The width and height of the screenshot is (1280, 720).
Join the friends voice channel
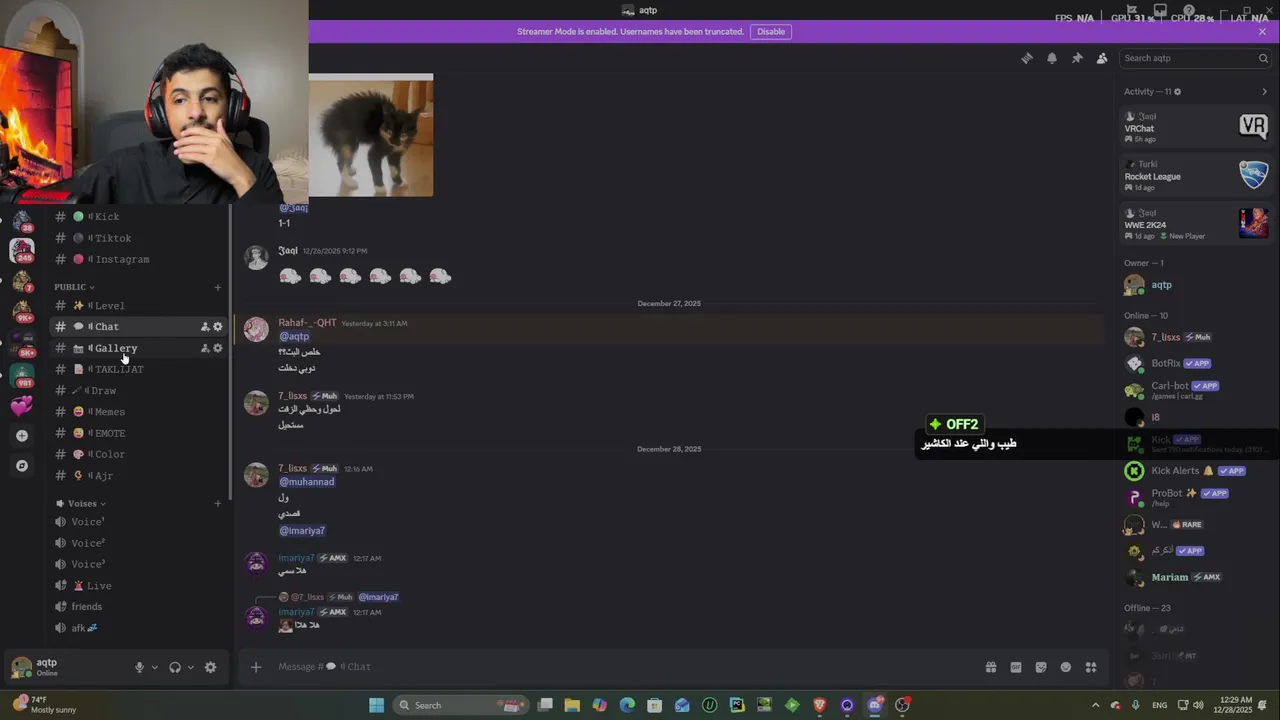pos(139,607)
